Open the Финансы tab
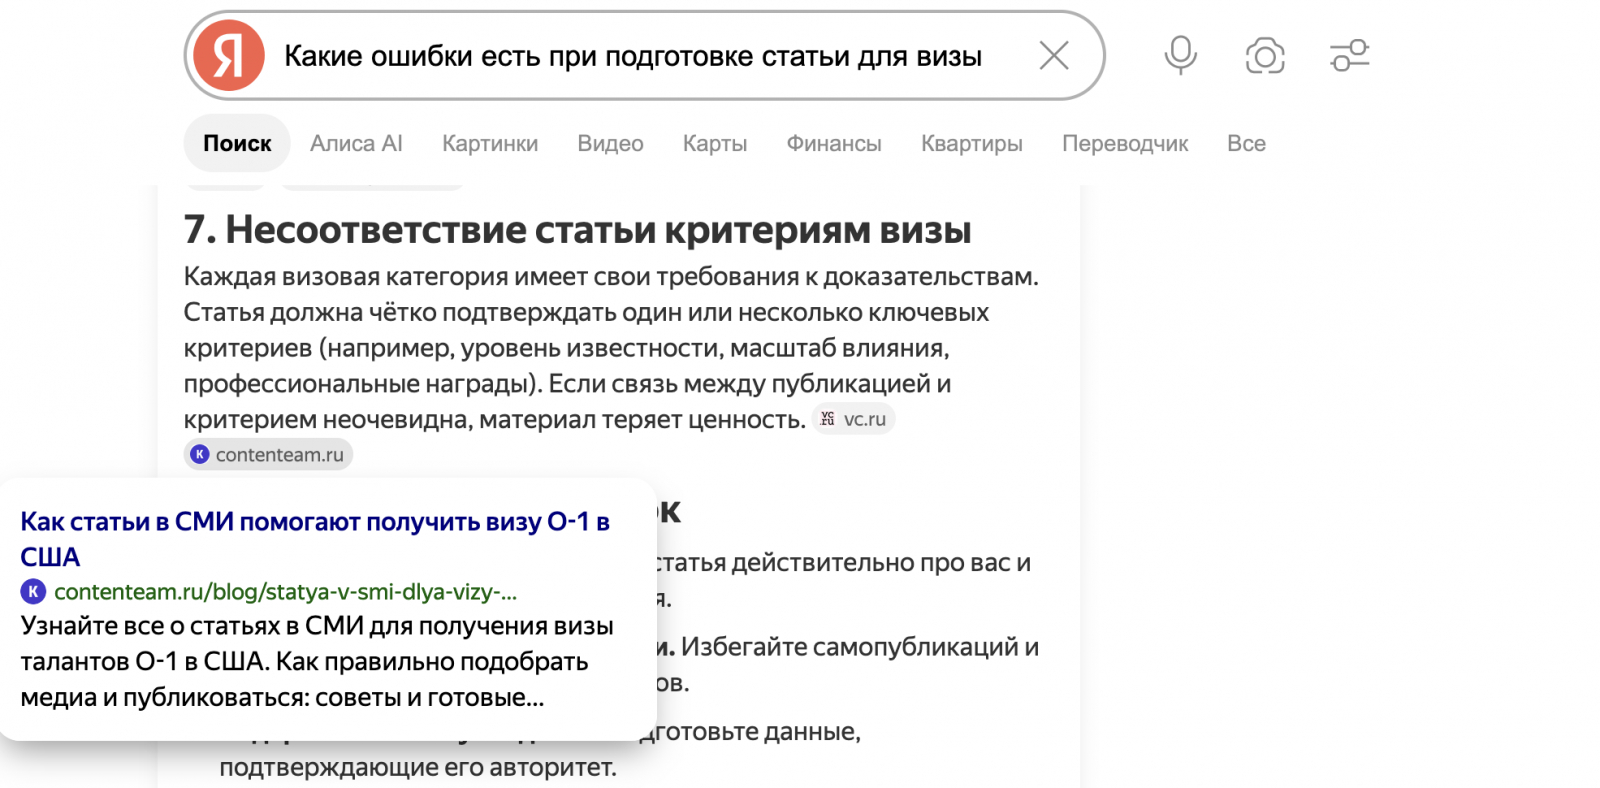This screenshot has width=1600, height=788. (x=834, y=143)
